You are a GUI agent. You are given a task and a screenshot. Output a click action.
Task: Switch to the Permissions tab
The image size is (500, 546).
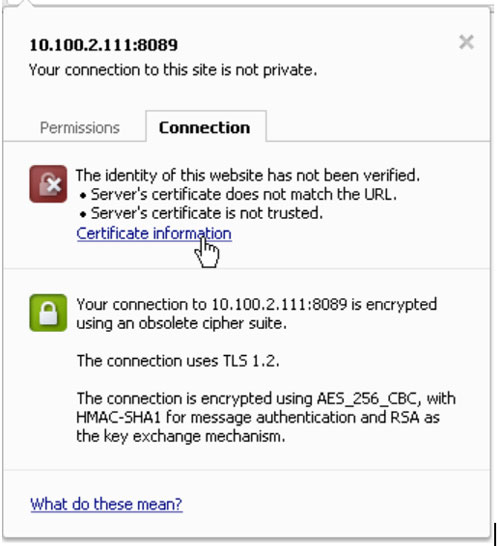(80, 128)
